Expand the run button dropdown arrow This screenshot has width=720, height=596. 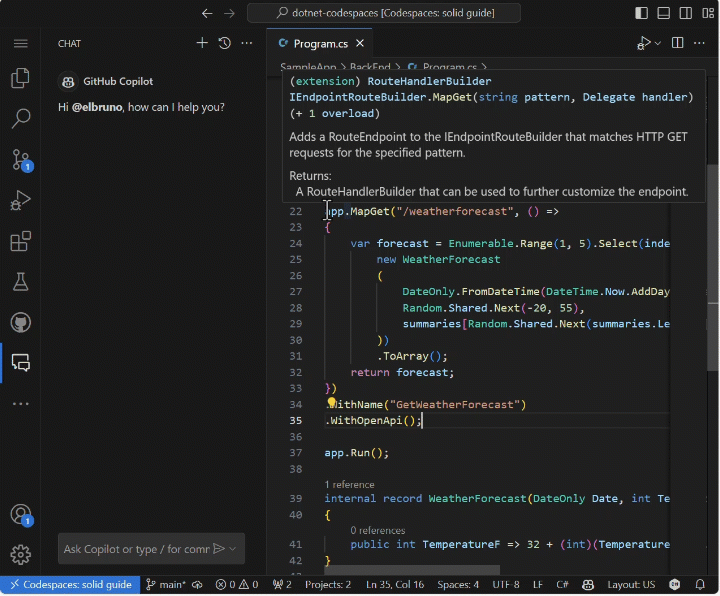pos(657,43)
